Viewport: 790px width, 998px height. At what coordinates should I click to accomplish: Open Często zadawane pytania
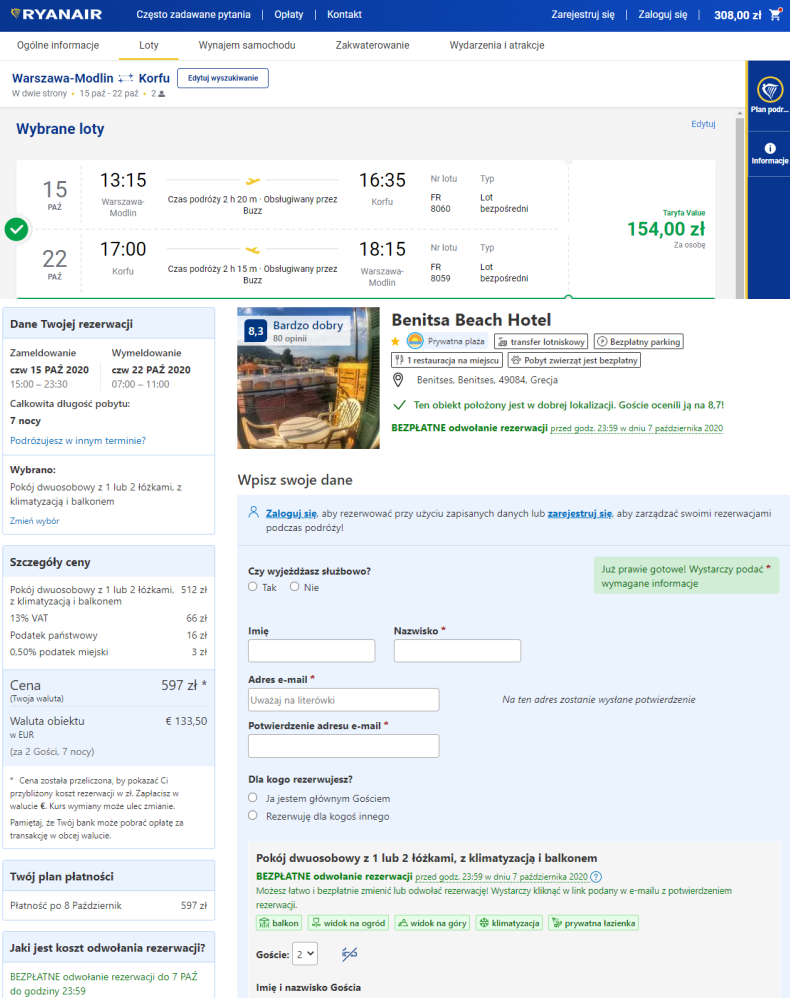point(194,14)
